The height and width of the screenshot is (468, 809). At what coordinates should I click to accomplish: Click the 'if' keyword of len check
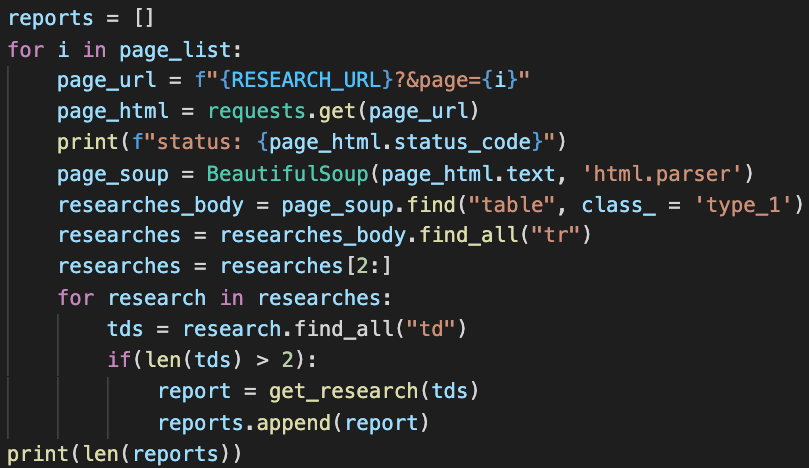click(x=119, y=360)
